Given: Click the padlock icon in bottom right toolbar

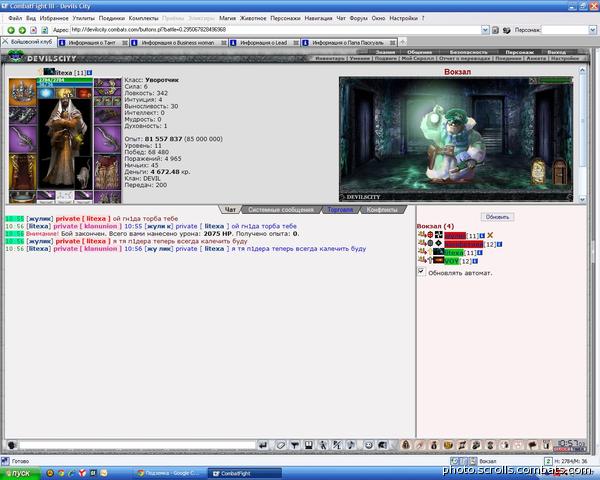Looking at the screenshot, I should click(406, 445).
